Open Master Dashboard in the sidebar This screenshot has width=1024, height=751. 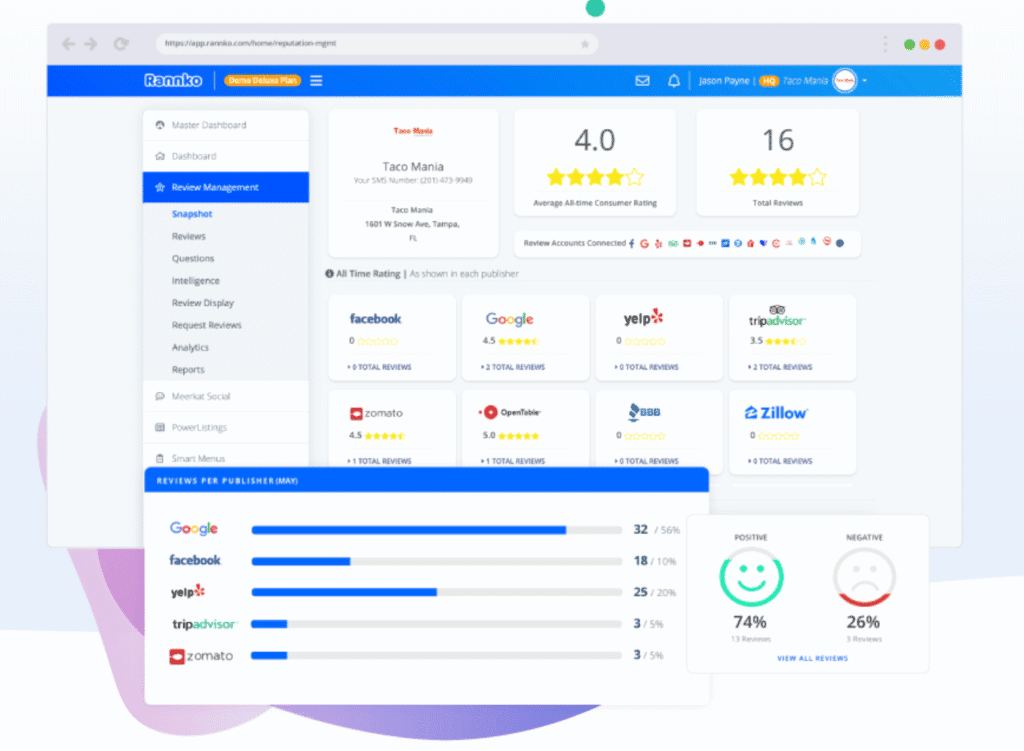pyautogui.click(x=208, y=125)
